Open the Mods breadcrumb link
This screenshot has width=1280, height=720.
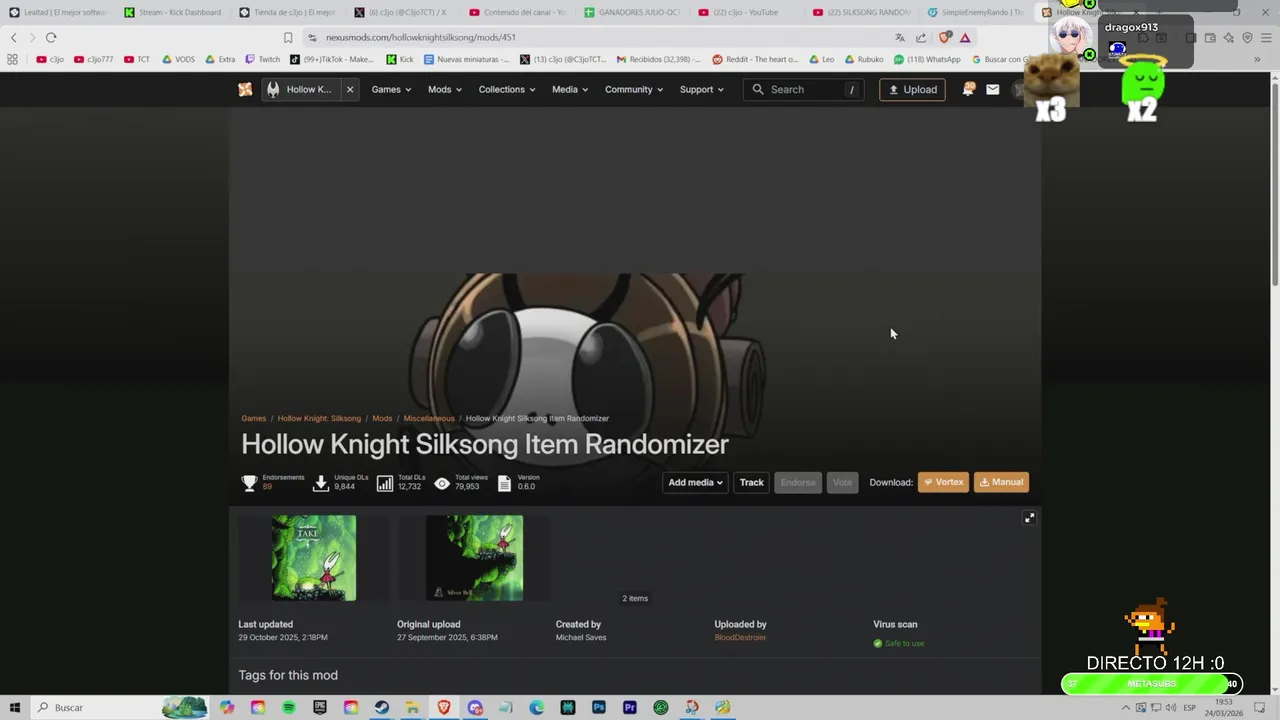coord(382,418)
